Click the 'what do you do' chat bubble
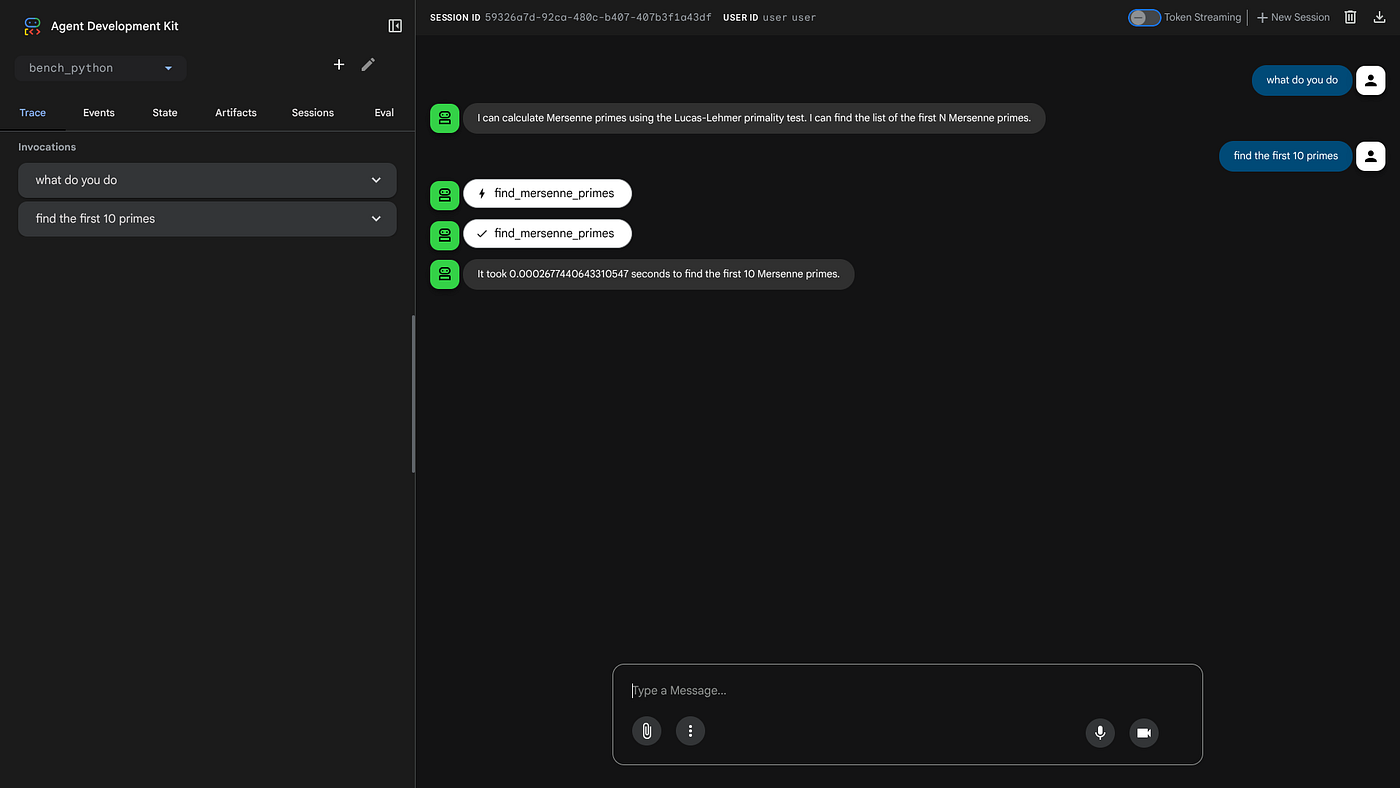 tap(1302, 80)
